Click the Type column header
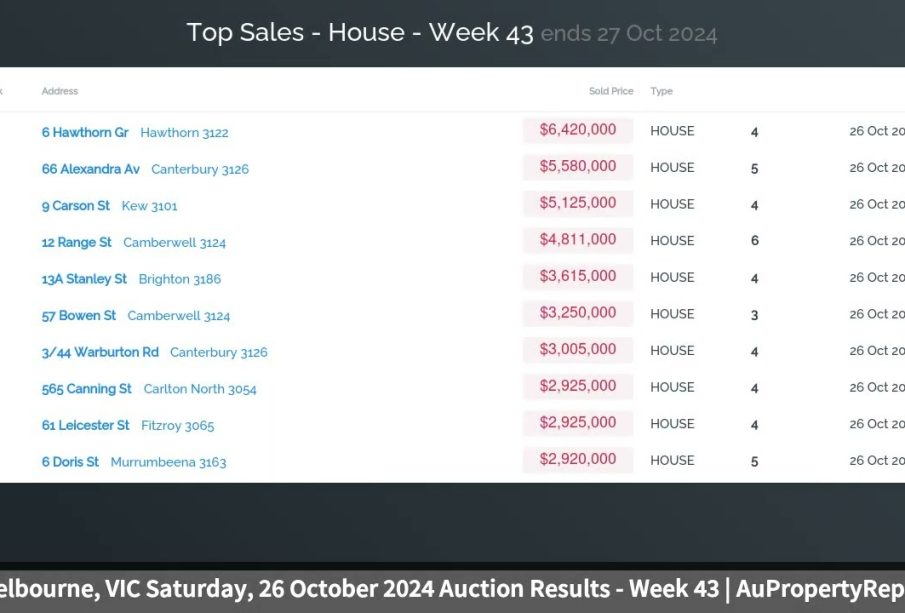The height and width of the screenshot is (613, 905). click(661, 91)
